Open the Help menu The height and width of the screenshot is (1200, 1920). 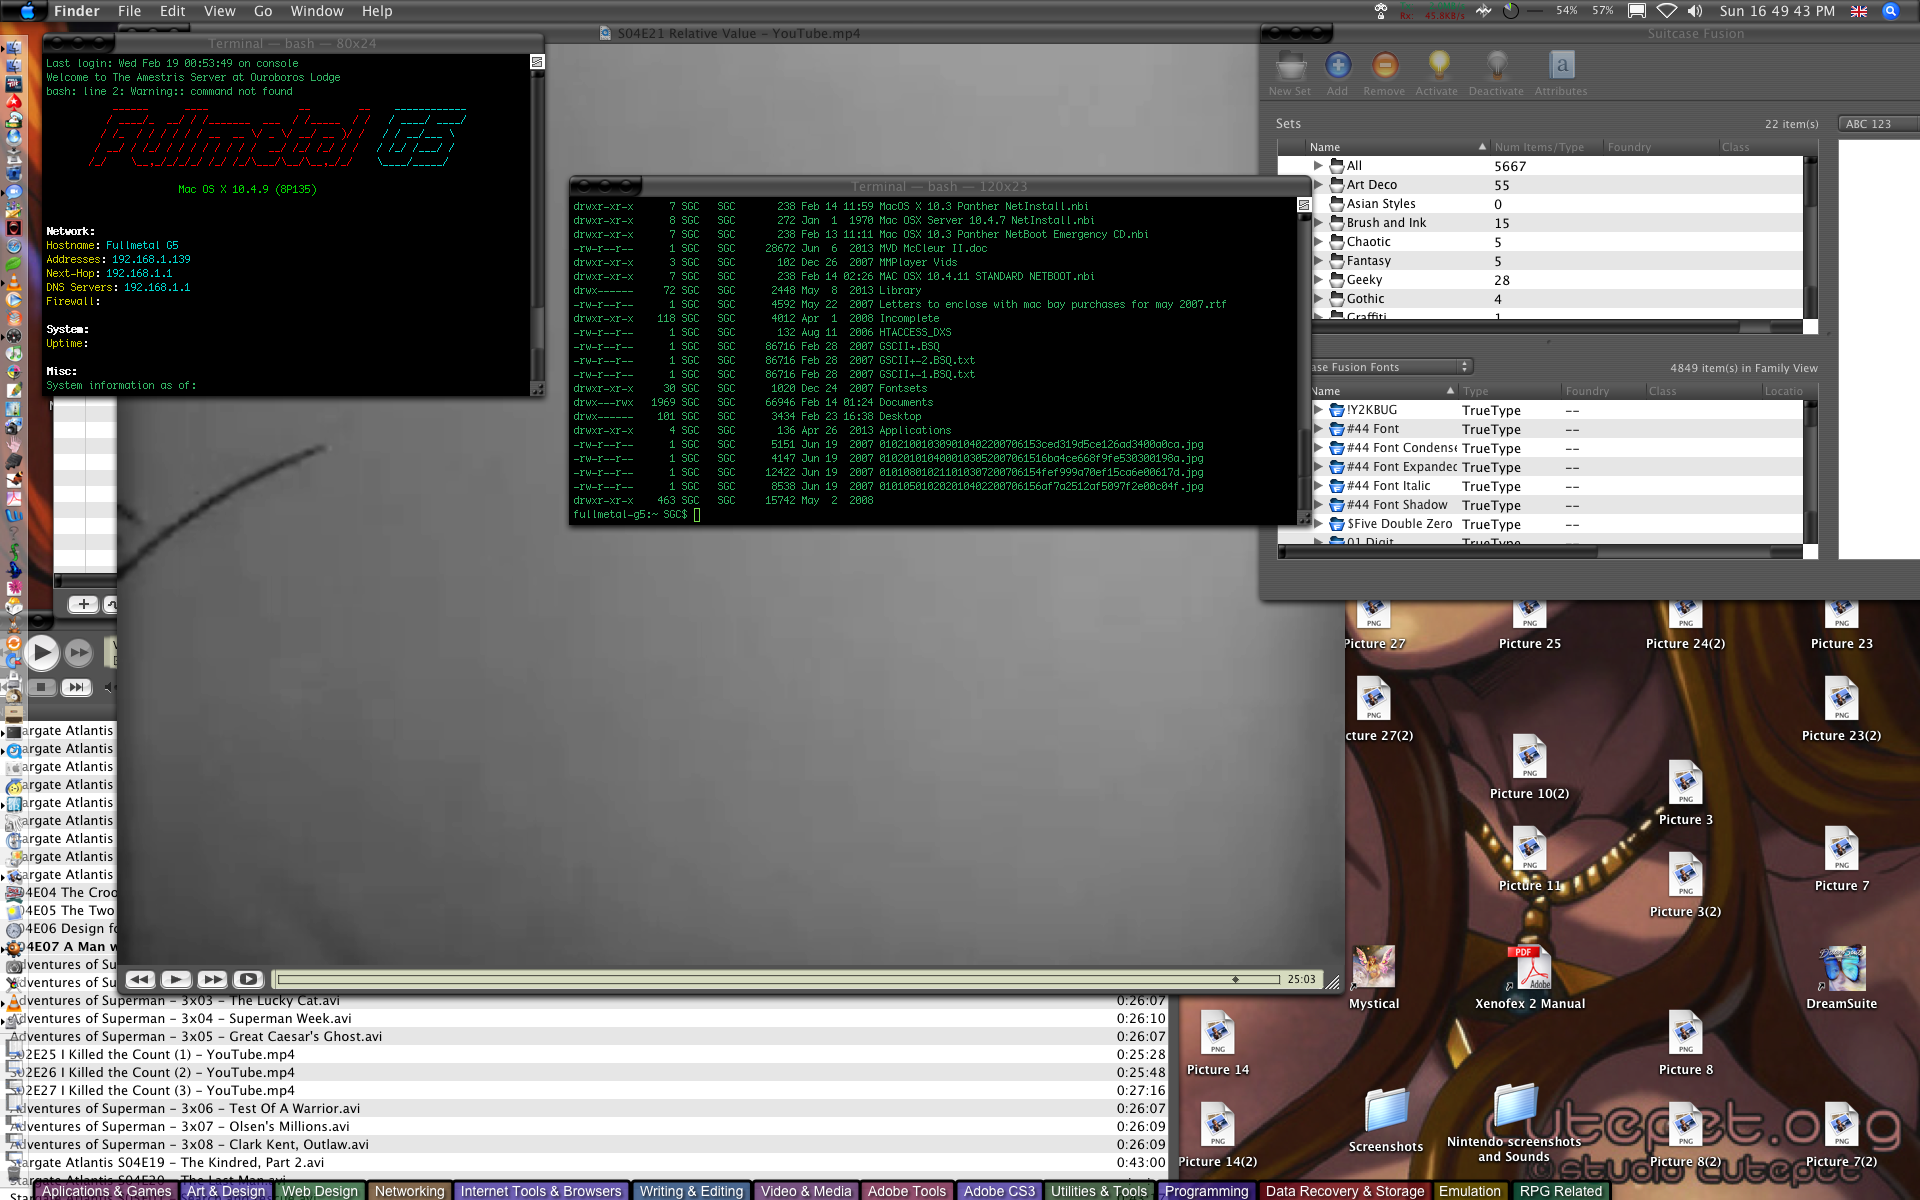376,11
